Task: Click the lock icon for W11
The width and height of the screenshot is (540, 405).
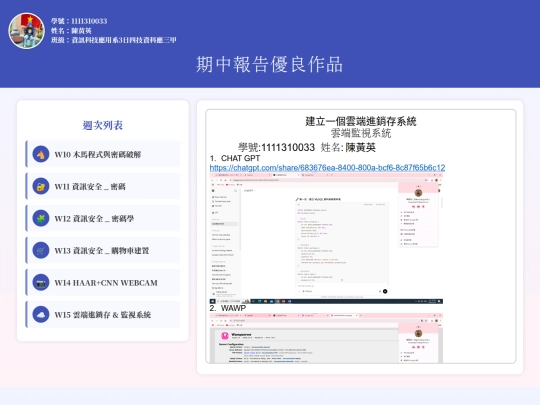Action: coord(41,186)
